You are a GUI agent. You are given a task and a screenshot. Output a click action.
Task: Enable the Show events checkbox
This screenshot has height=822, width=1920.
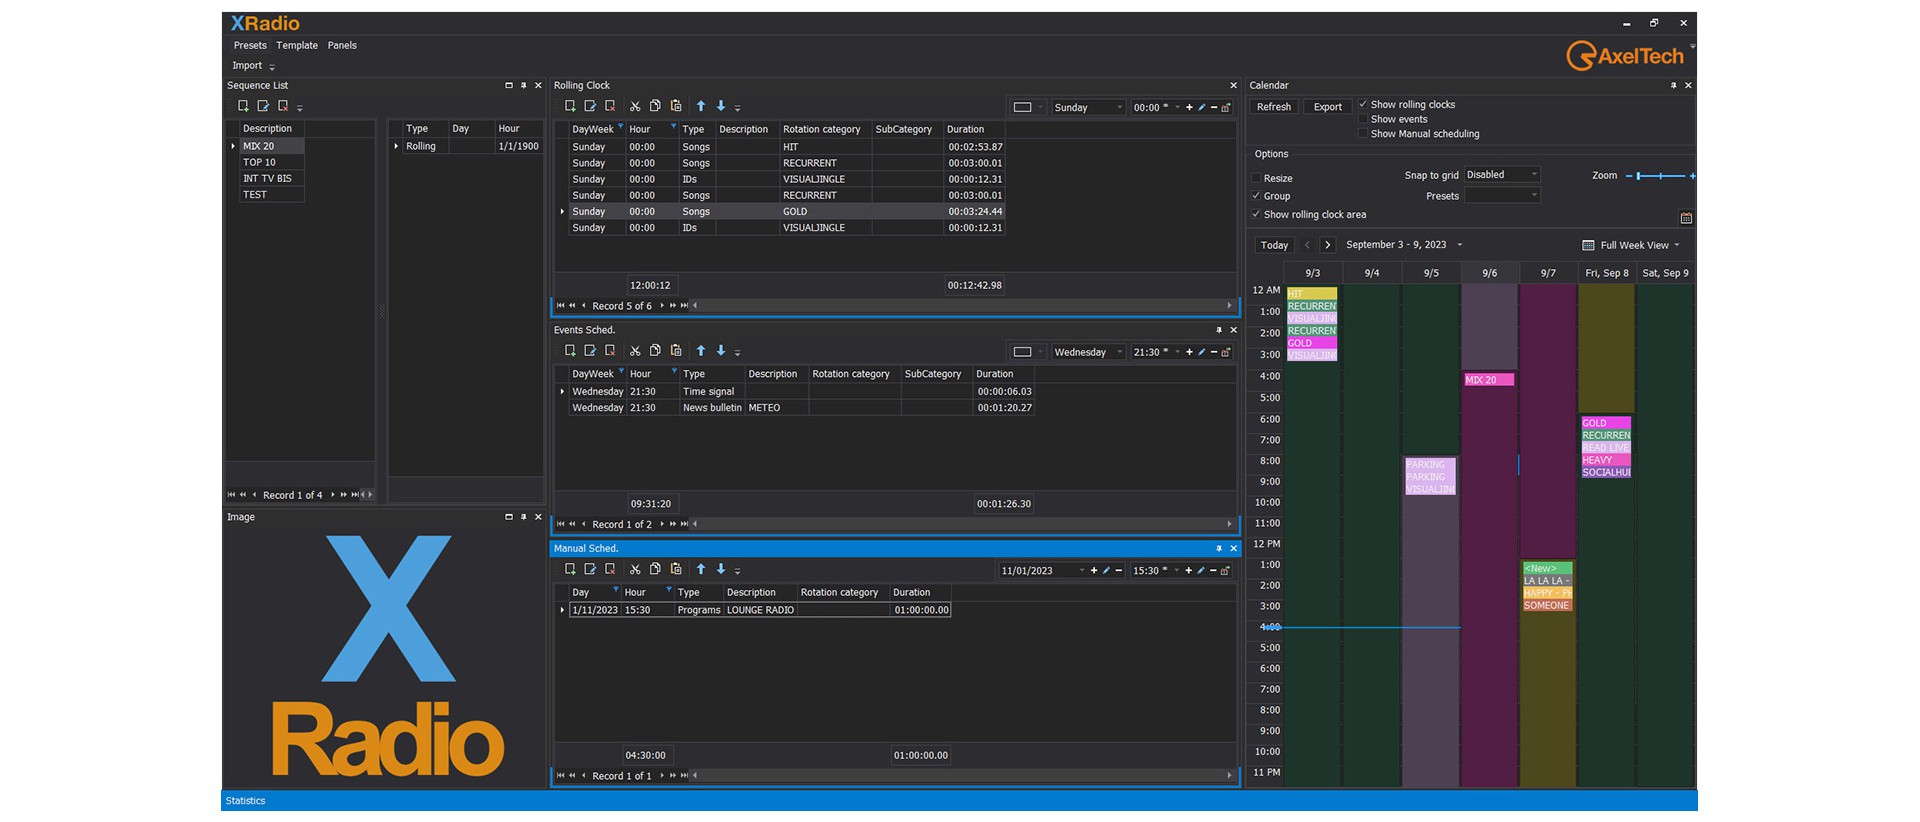coord(1363,119)
